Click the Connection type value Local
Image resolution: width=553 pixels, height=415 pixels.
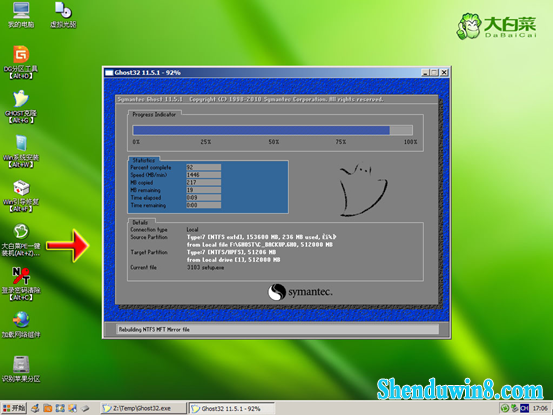[x=193, y=230]
